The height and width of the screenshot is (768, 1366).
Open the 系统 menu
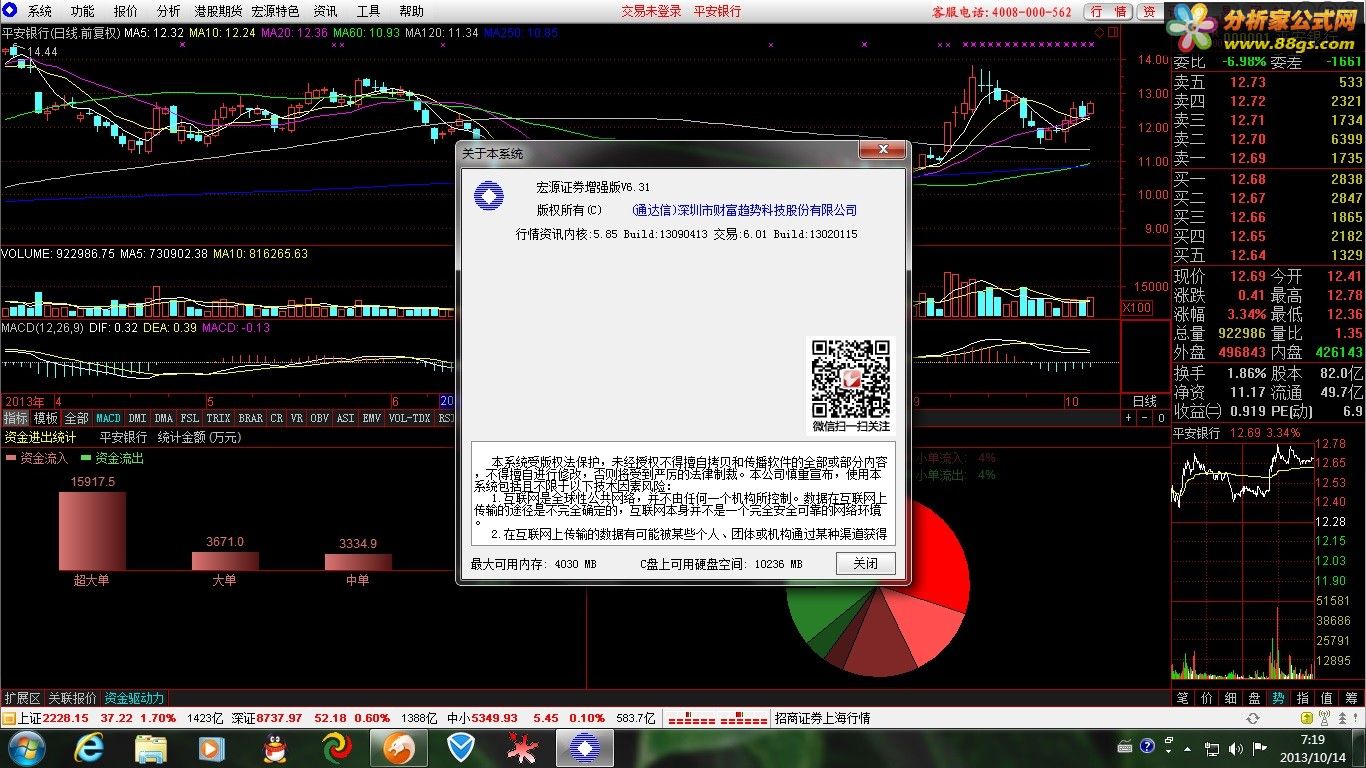[39, 11]
